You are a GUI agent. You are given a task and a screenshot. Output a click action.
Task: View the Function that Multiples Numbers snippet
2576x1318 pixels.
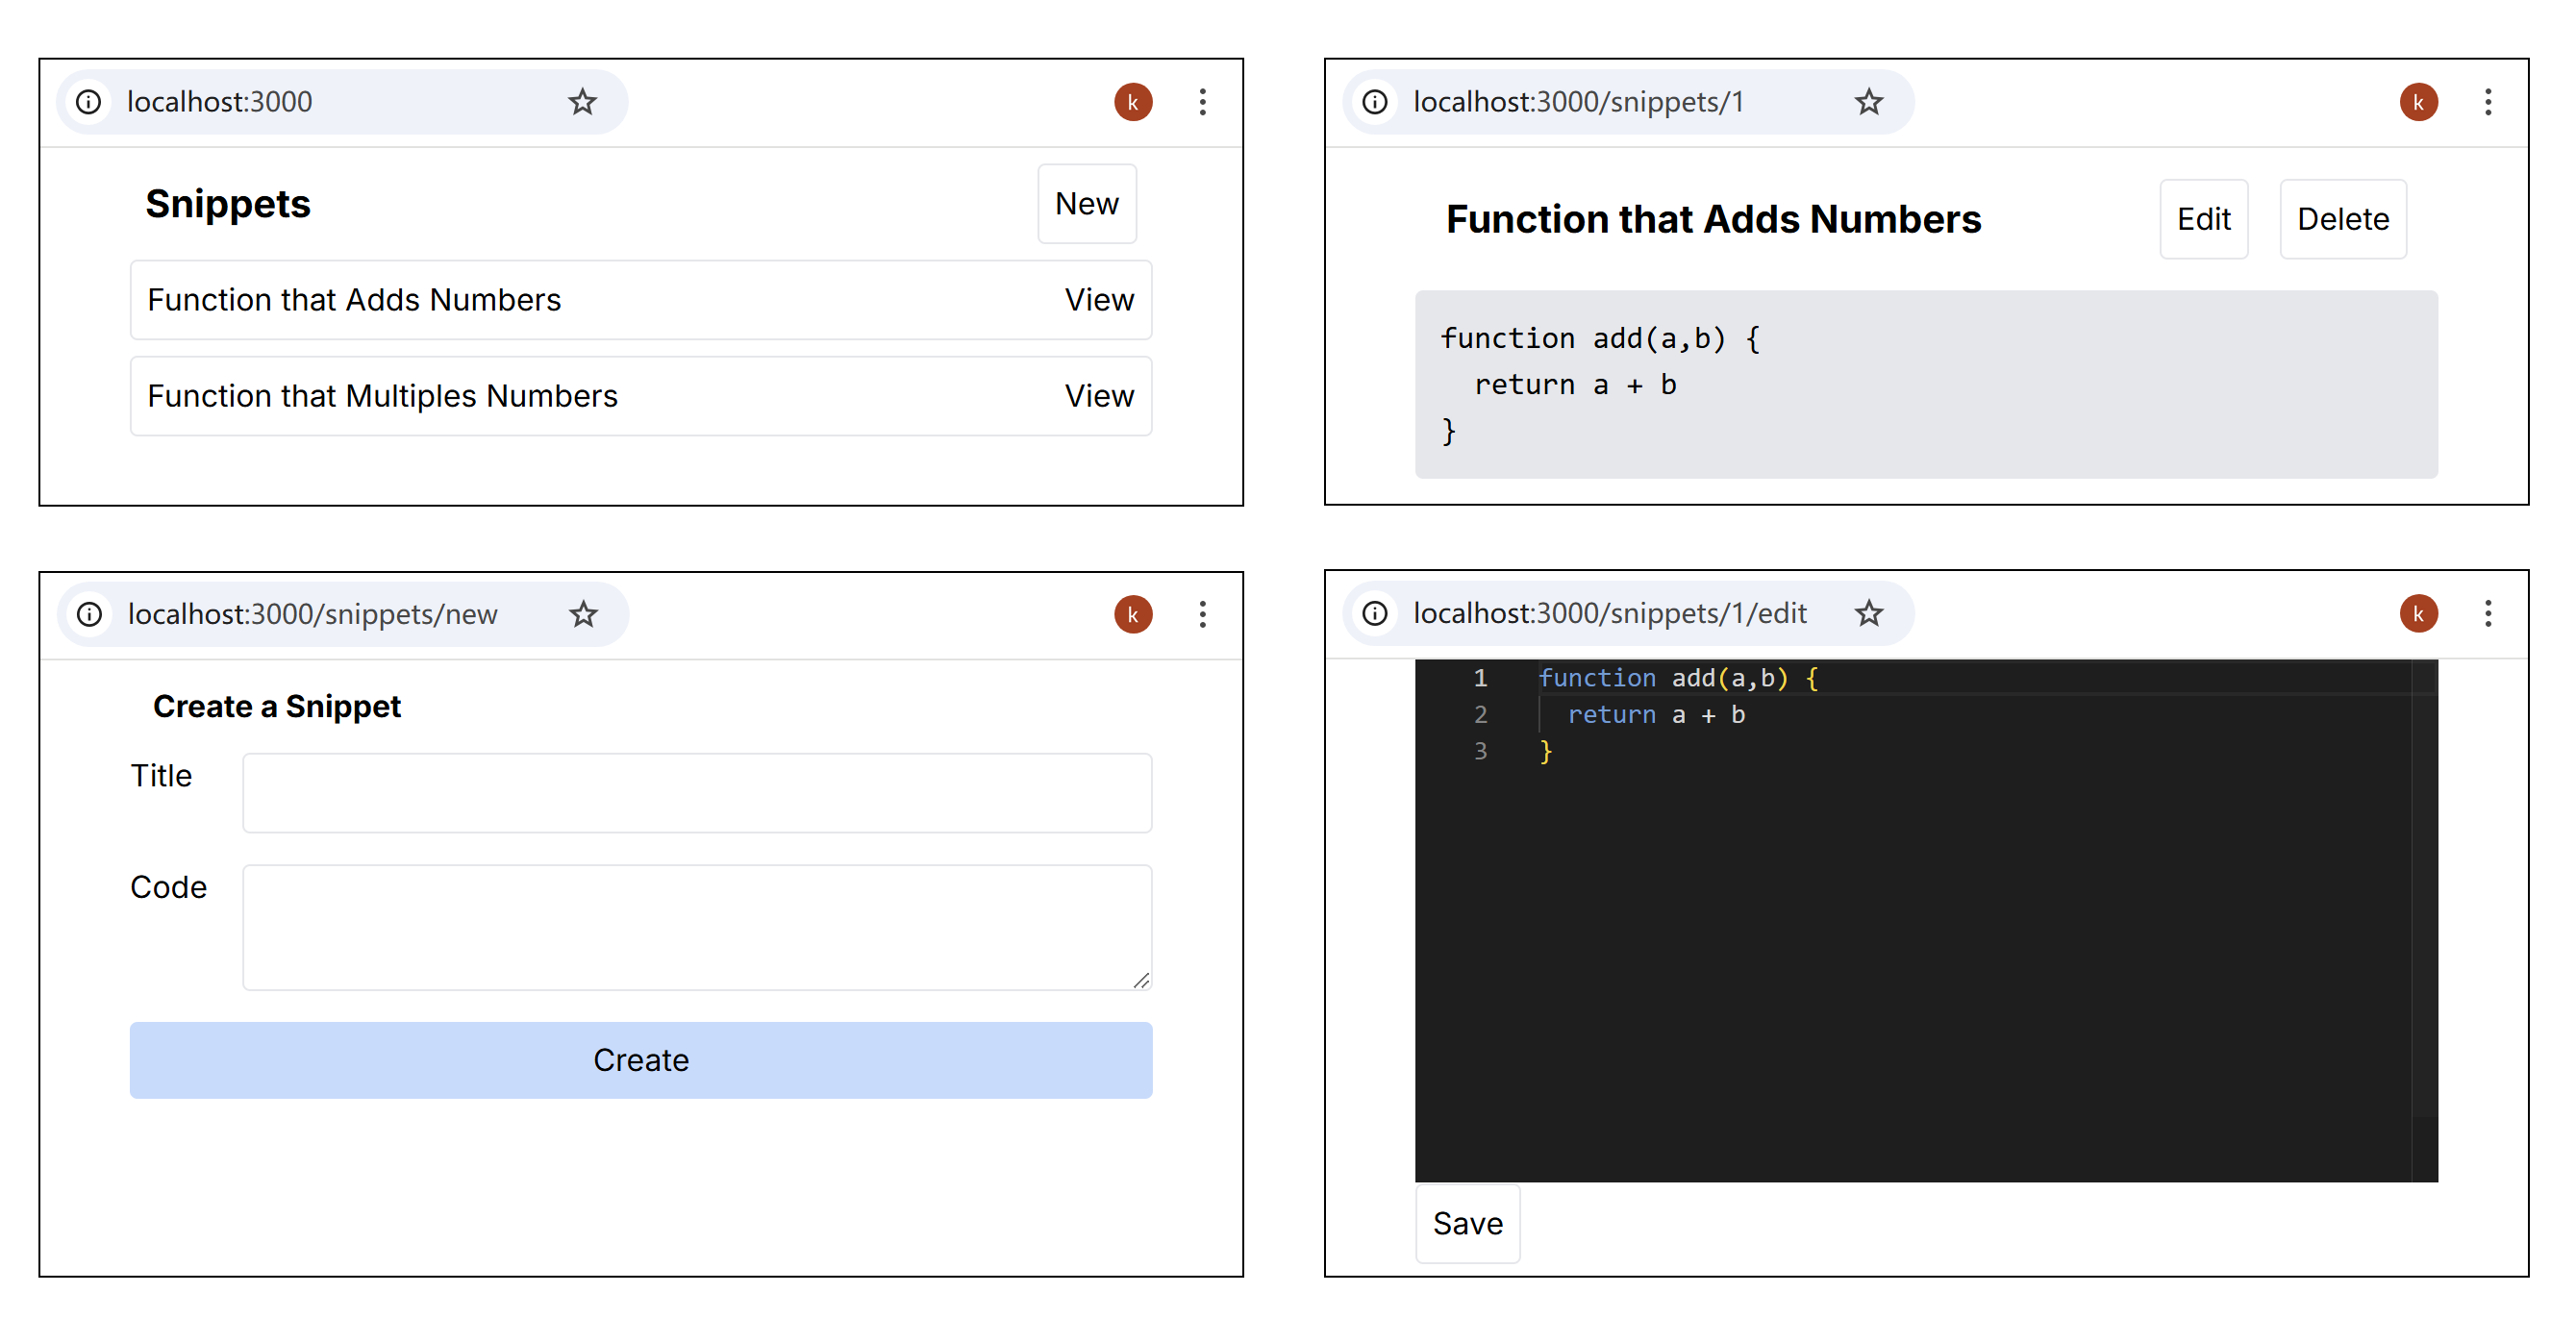click(x=1098, y=396)
